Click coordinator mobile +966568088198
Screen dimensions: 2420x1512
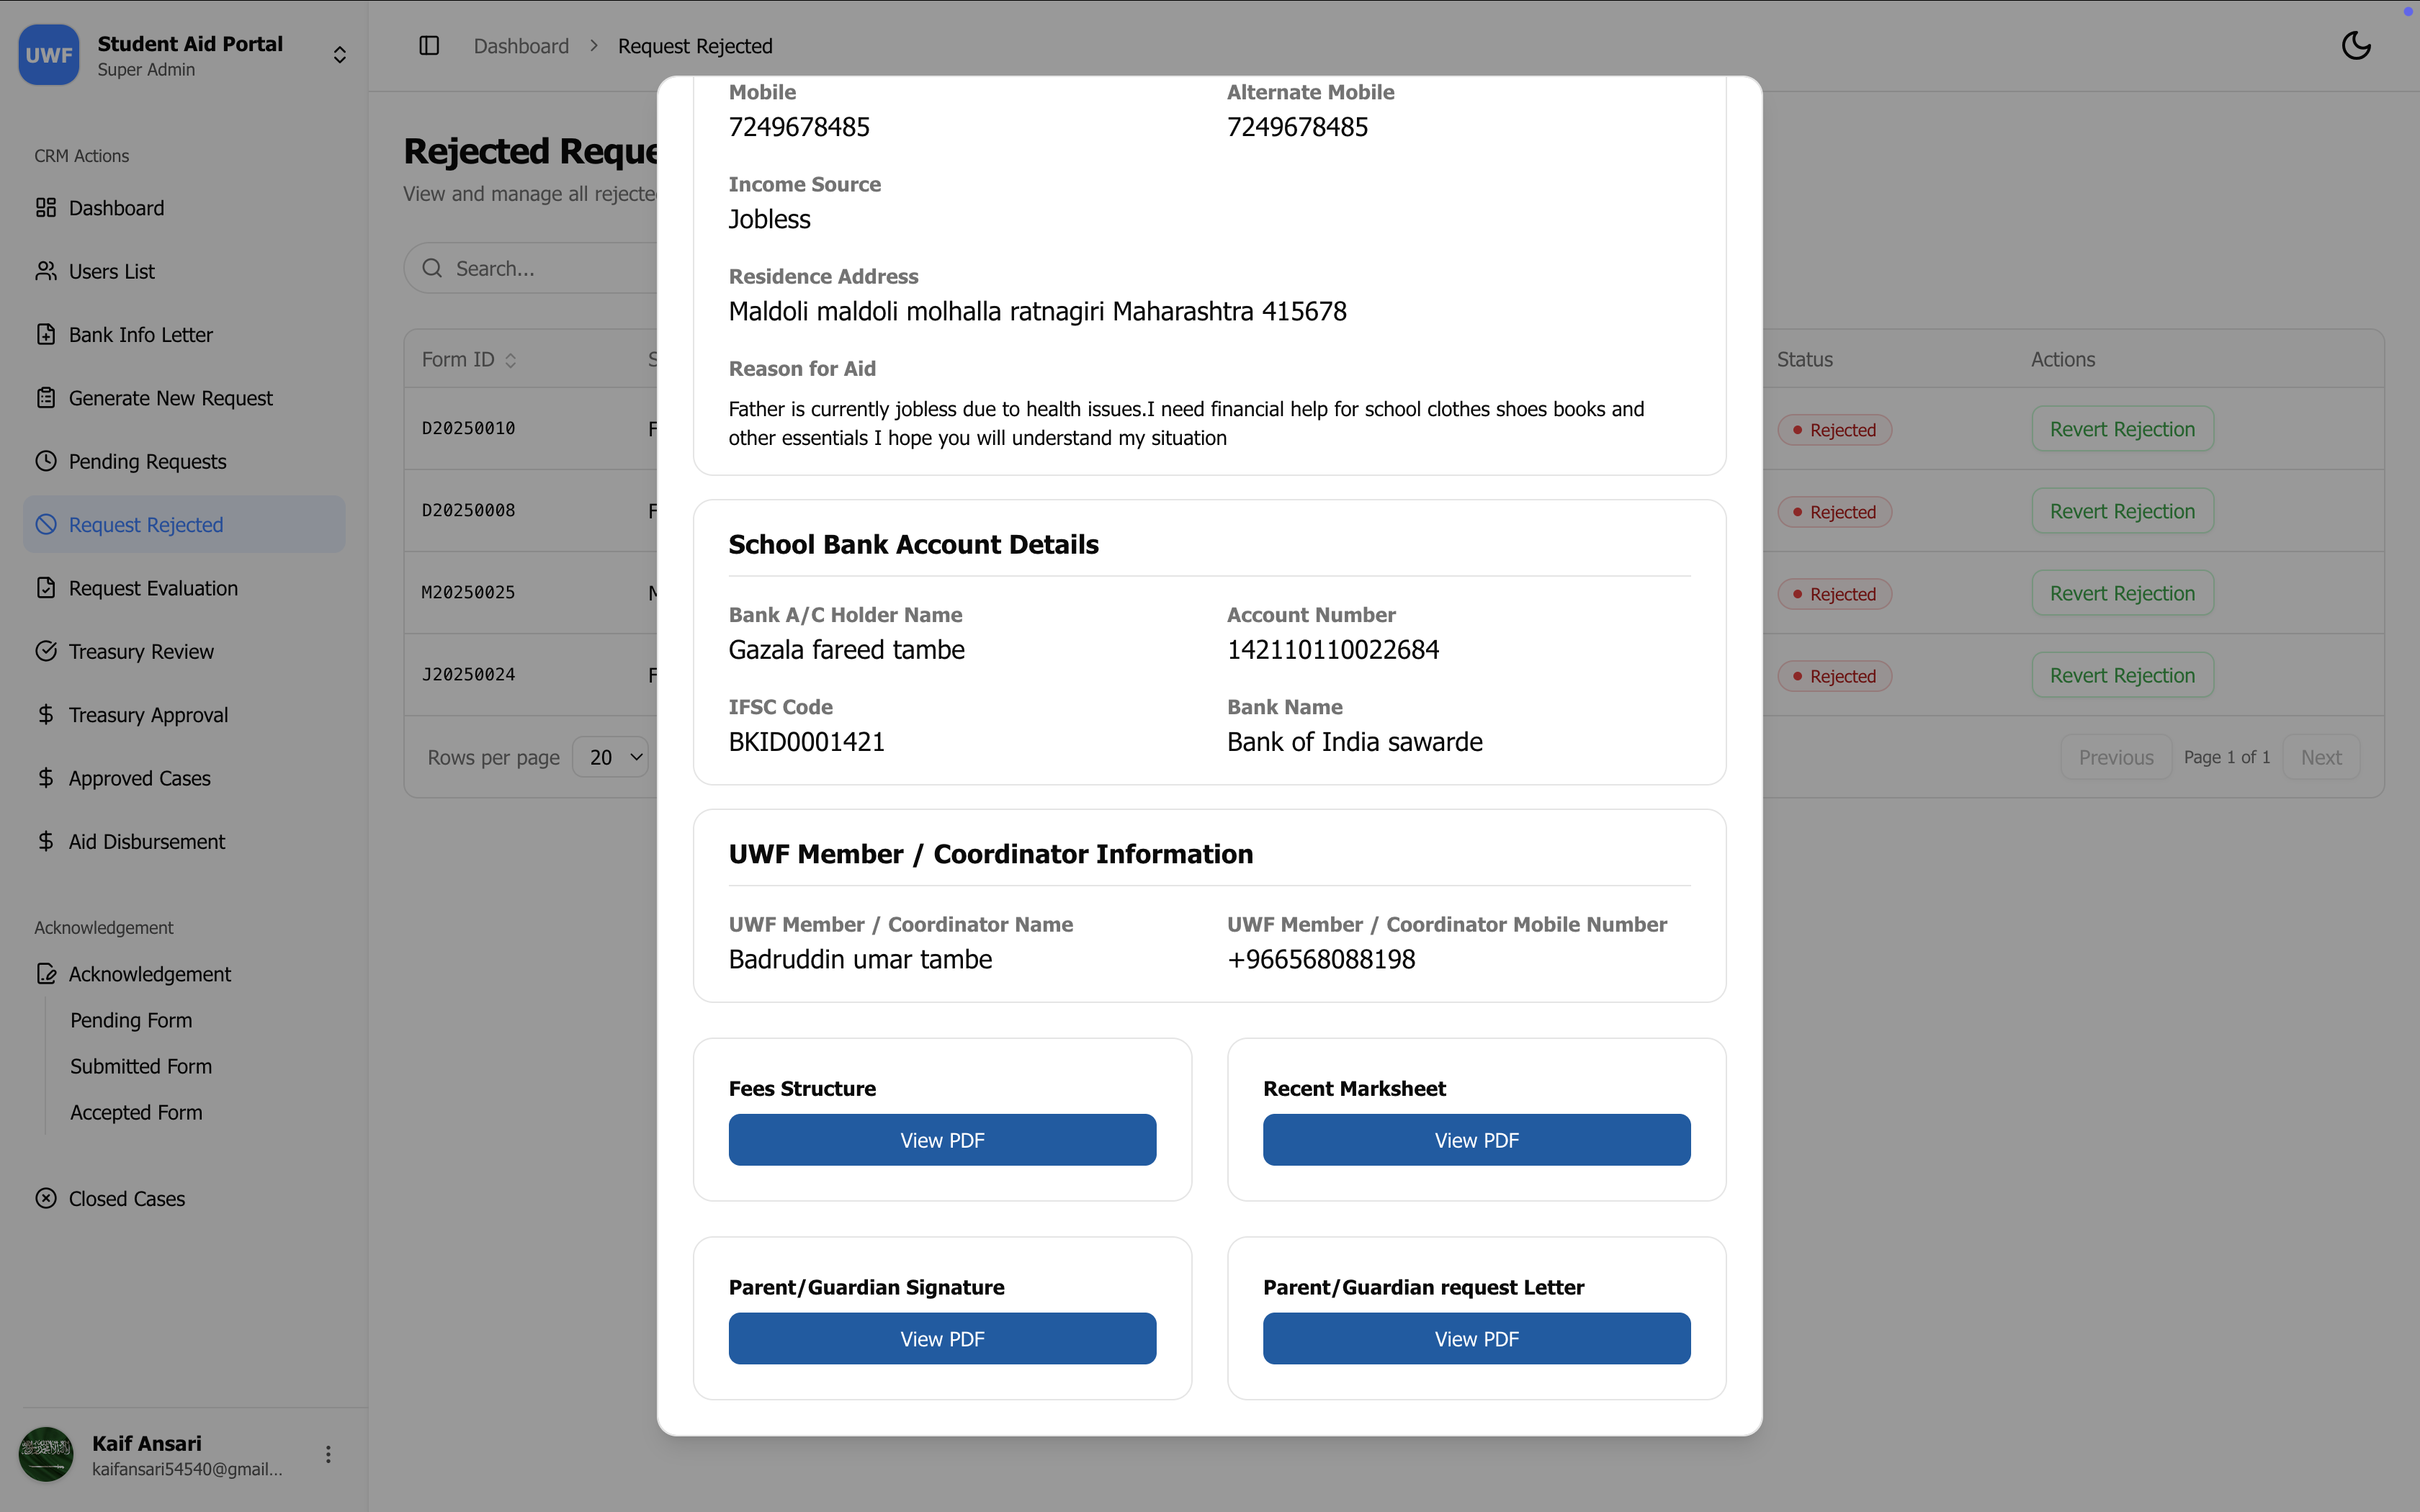1321,960
